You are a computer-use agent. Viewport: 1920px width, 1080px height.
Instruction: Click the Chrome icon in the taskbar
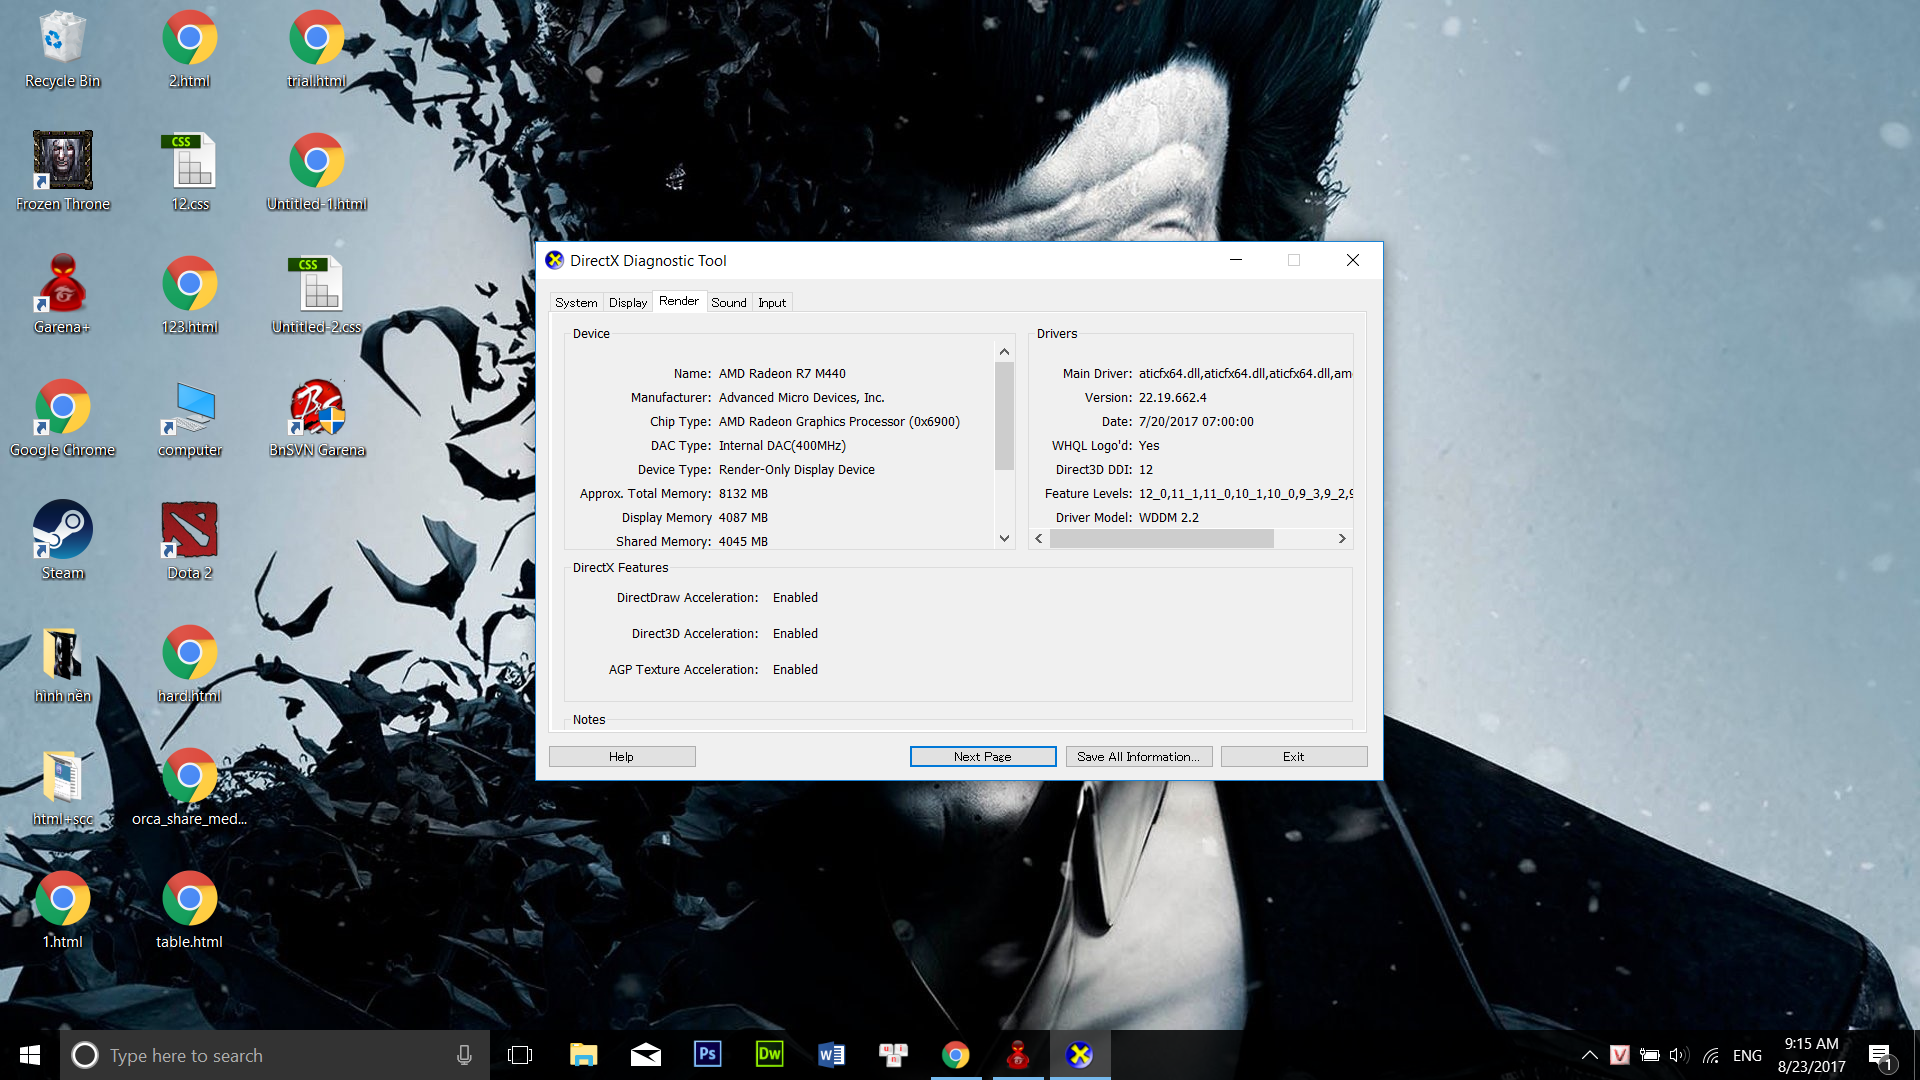click(x=955, y=1054)
